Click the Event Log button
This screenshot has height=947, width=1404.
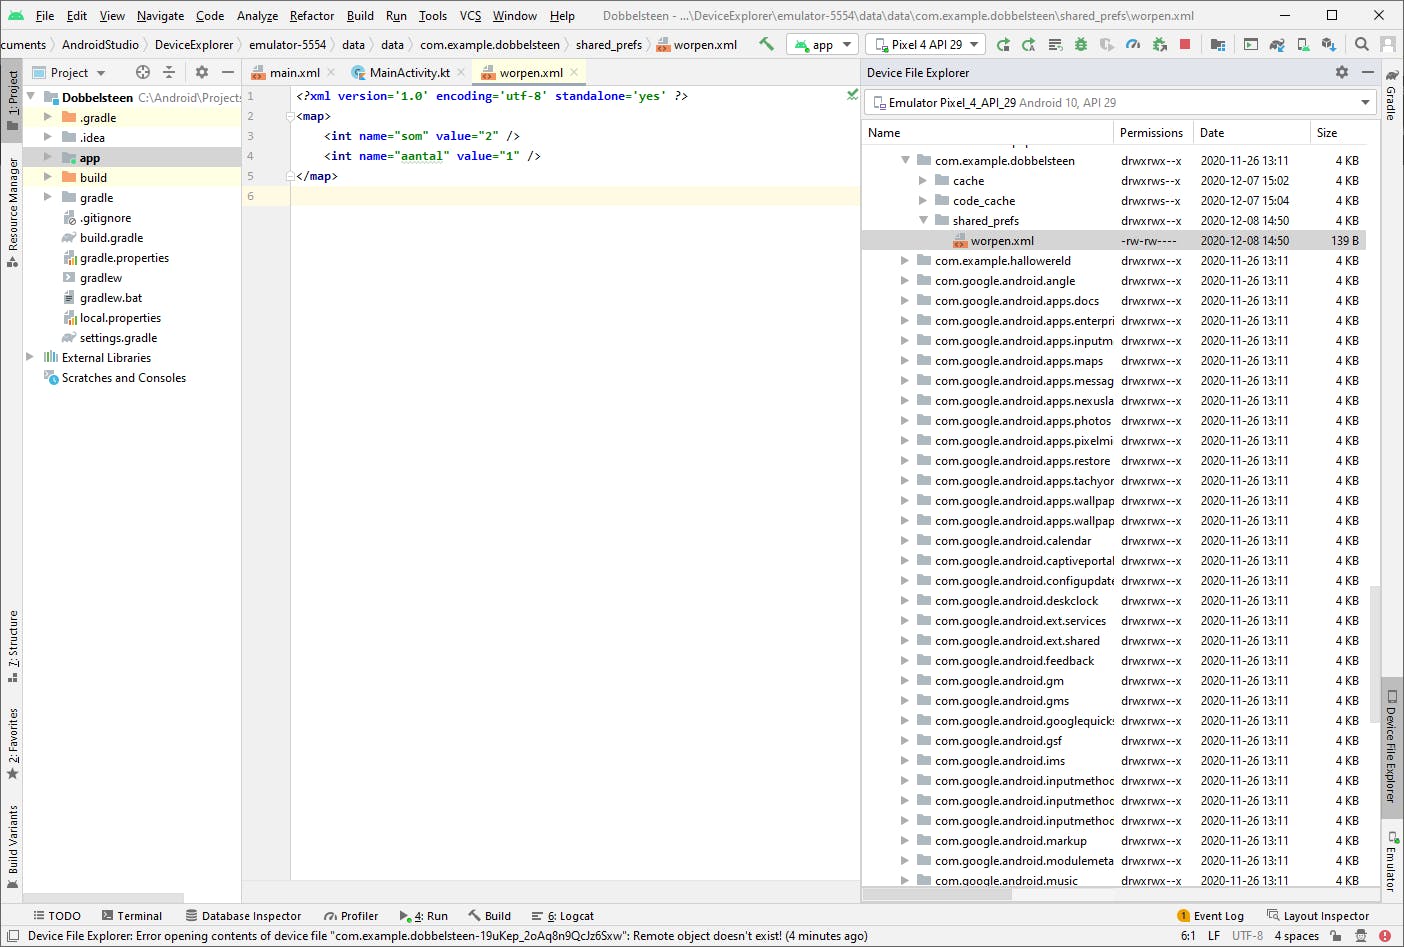pyautogui.click(x=1210, y=916)
